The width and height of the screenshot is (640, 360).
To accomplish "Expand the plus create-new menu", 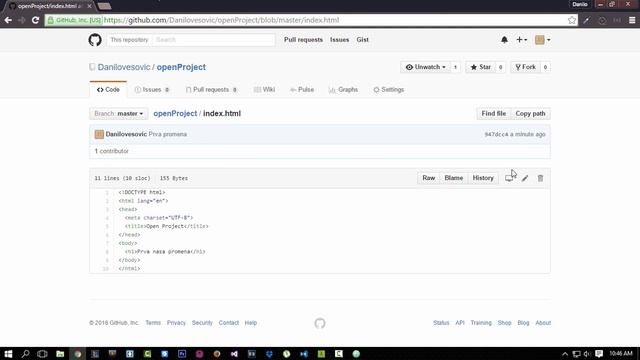I will coord(522,40).
